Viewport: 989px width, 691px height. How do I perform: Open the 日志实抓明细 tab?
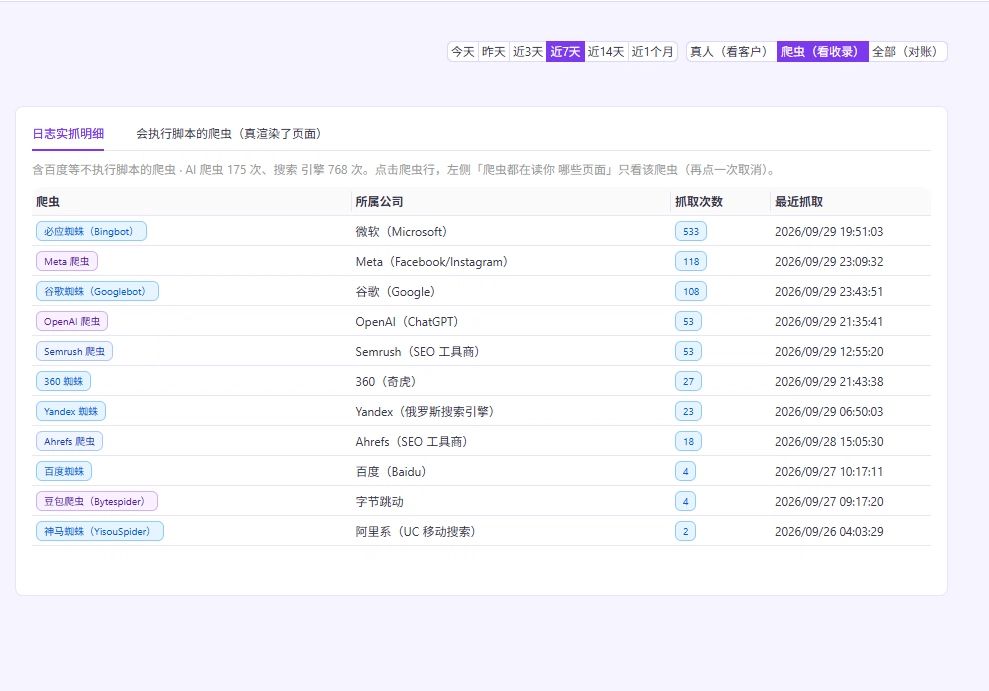(x=68, y=134)
